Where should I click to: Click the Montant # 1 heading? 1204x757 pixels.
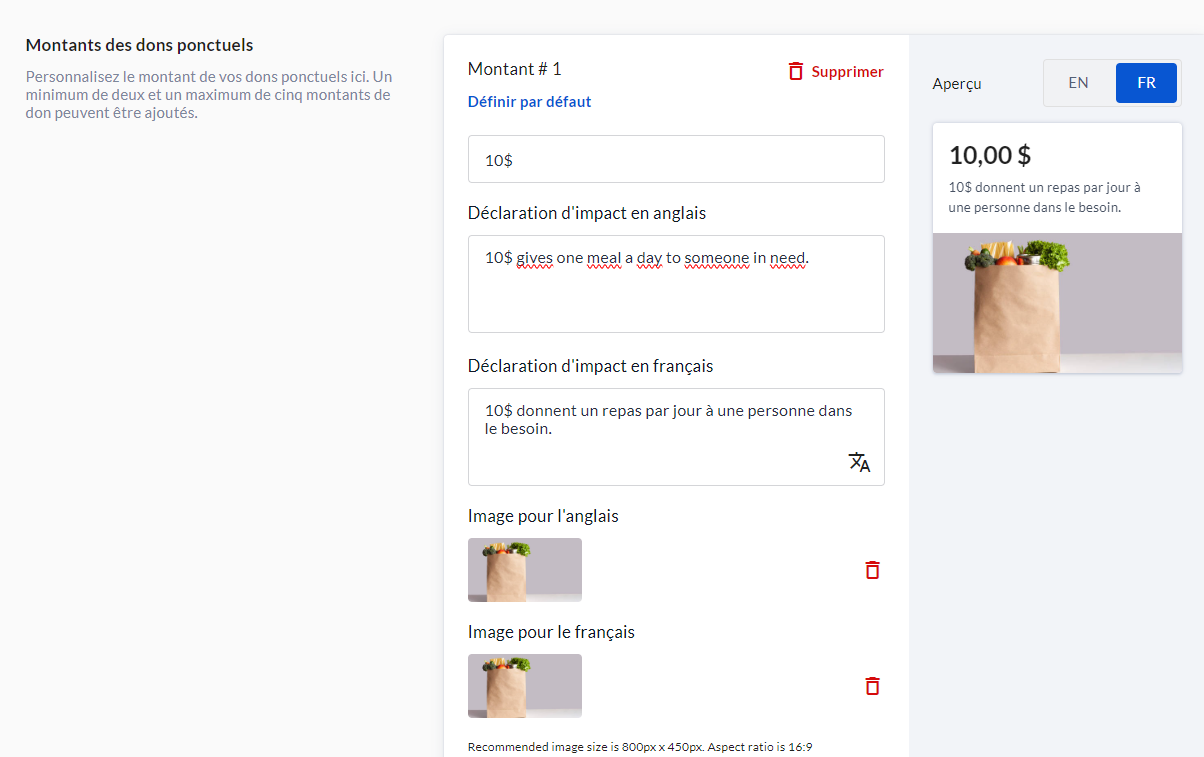click(x=514, y=69)
